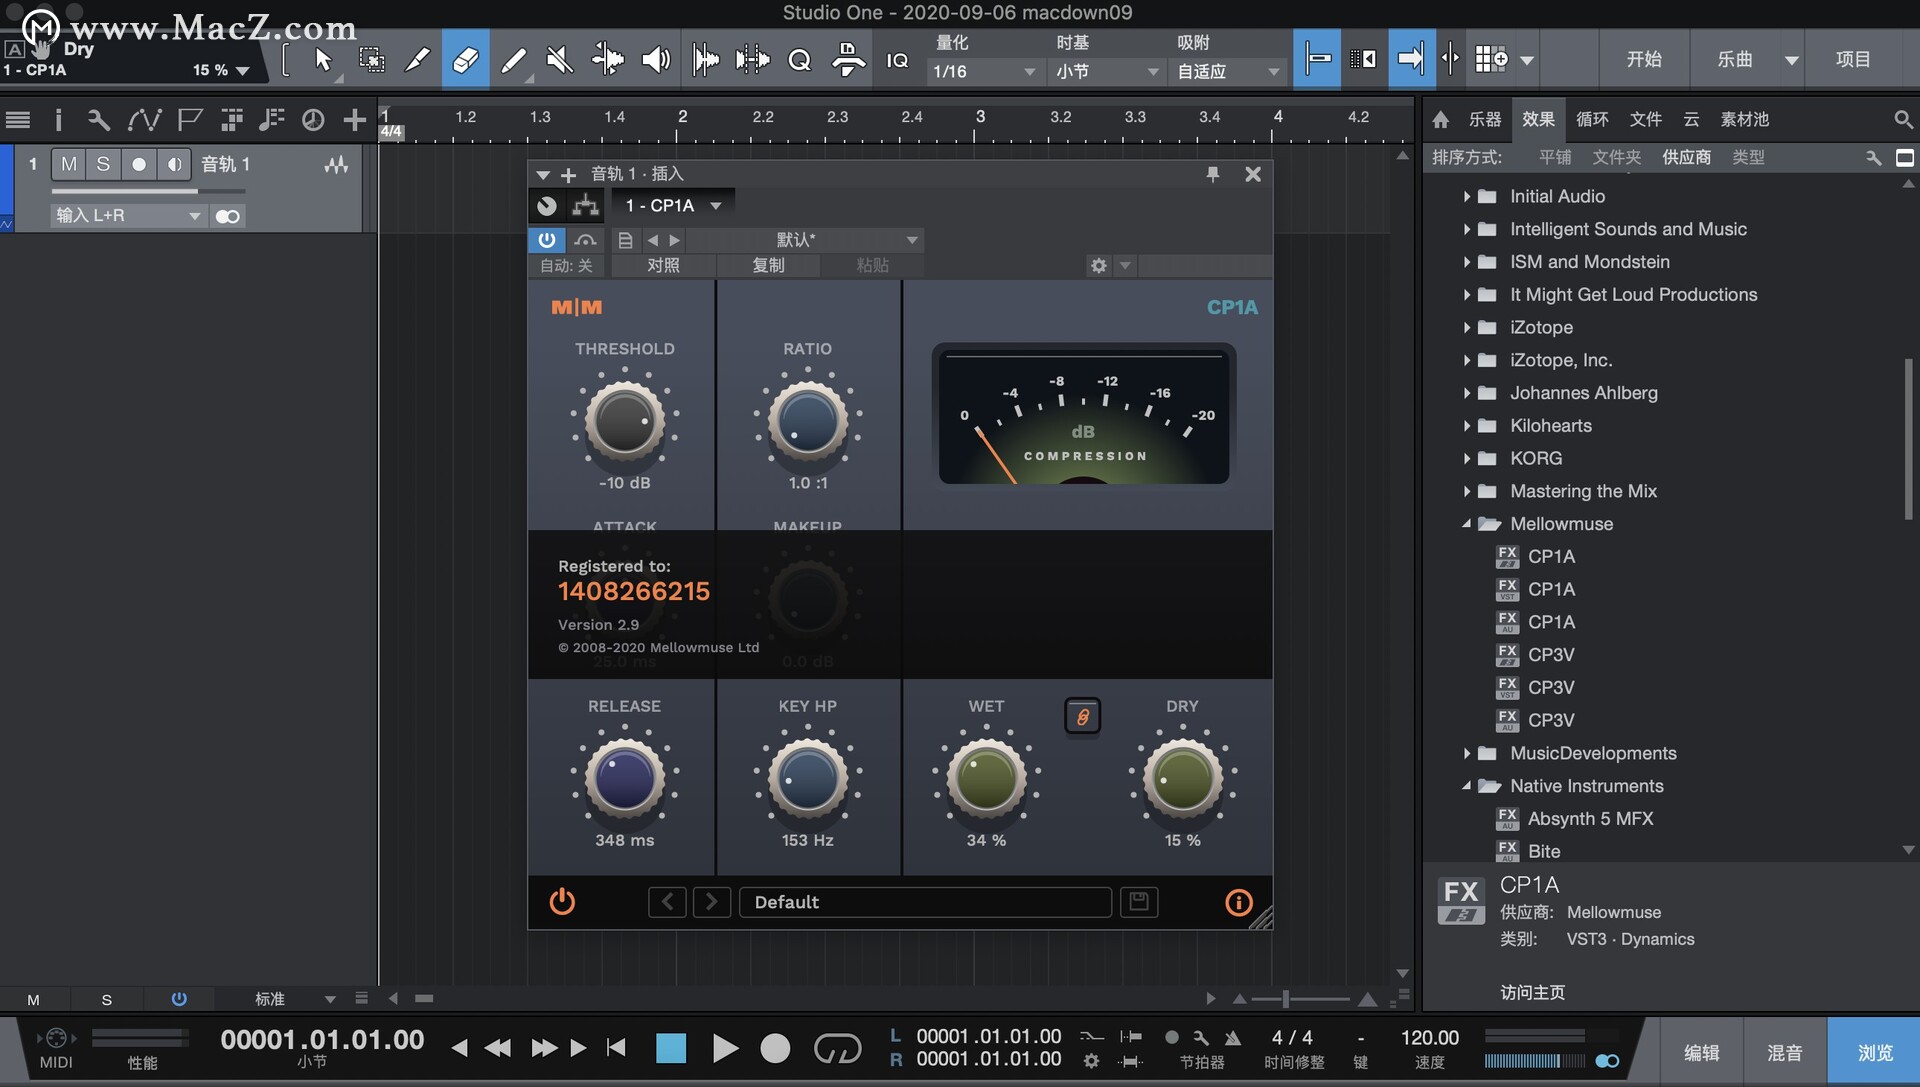Click the sidechain routing icon
This screenshot has width=1920, height=1087.
coord(585,206)
